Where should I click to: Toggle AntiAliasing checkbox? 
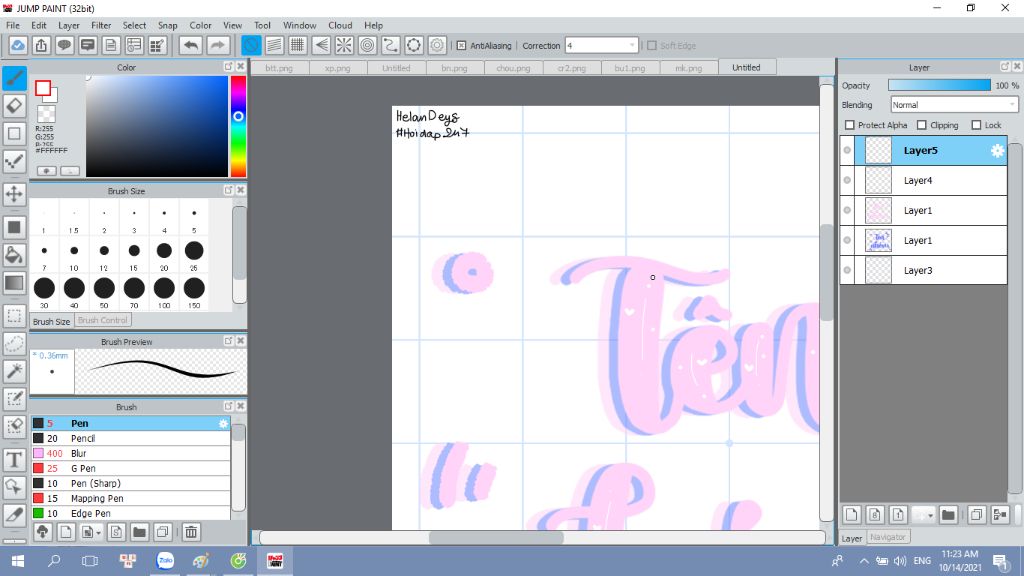[461, 46]
